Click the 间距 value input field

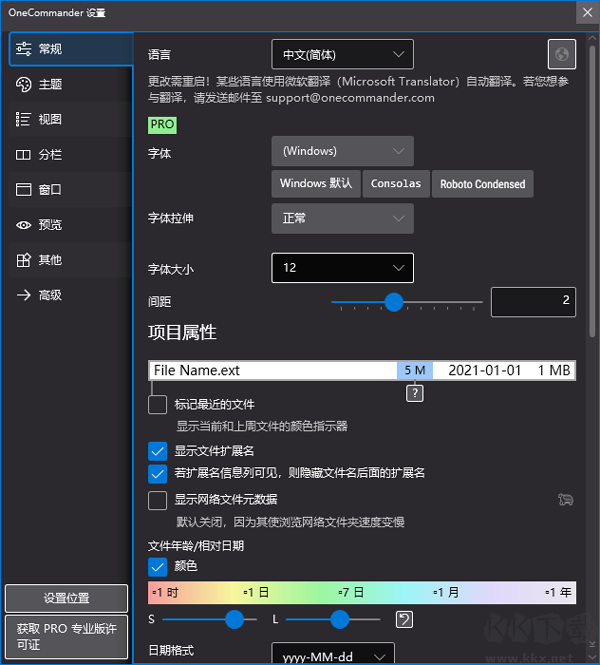tap(533, 302)
